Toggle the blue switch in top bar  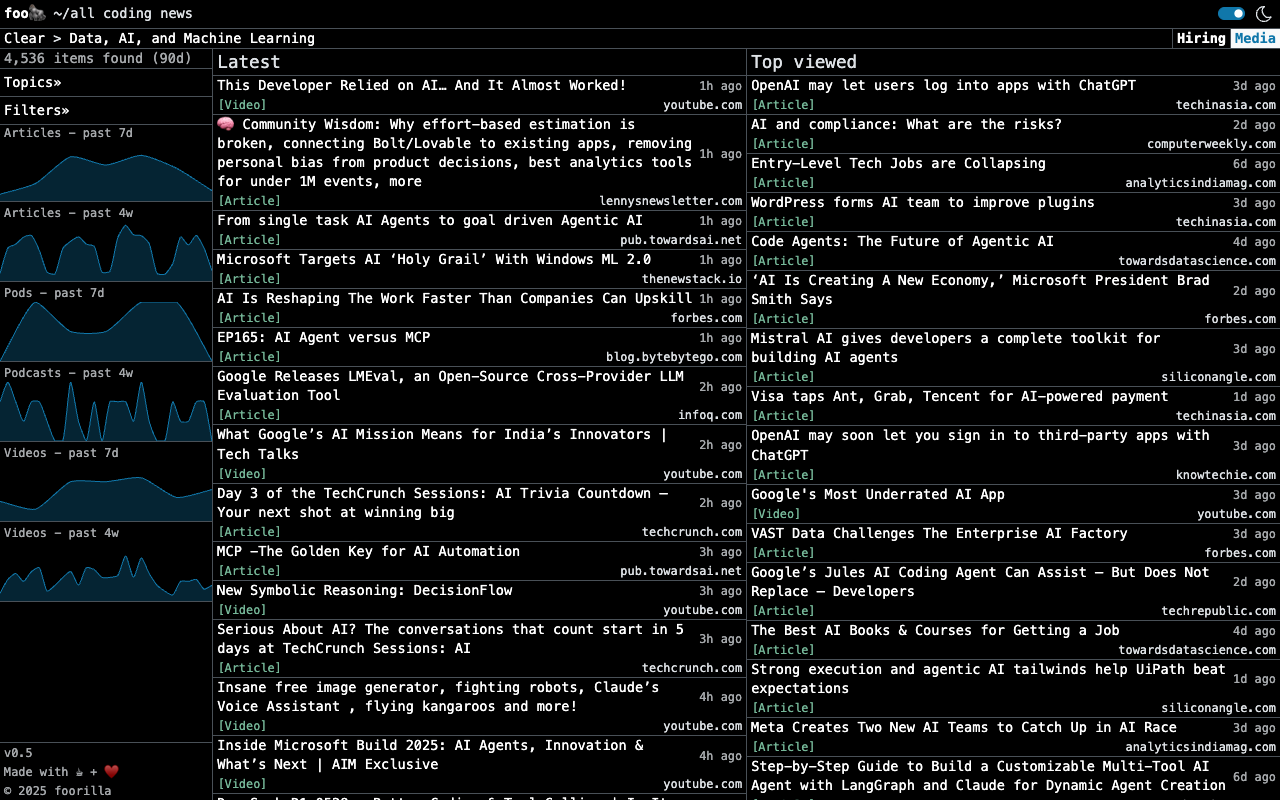coord(1231,13)
